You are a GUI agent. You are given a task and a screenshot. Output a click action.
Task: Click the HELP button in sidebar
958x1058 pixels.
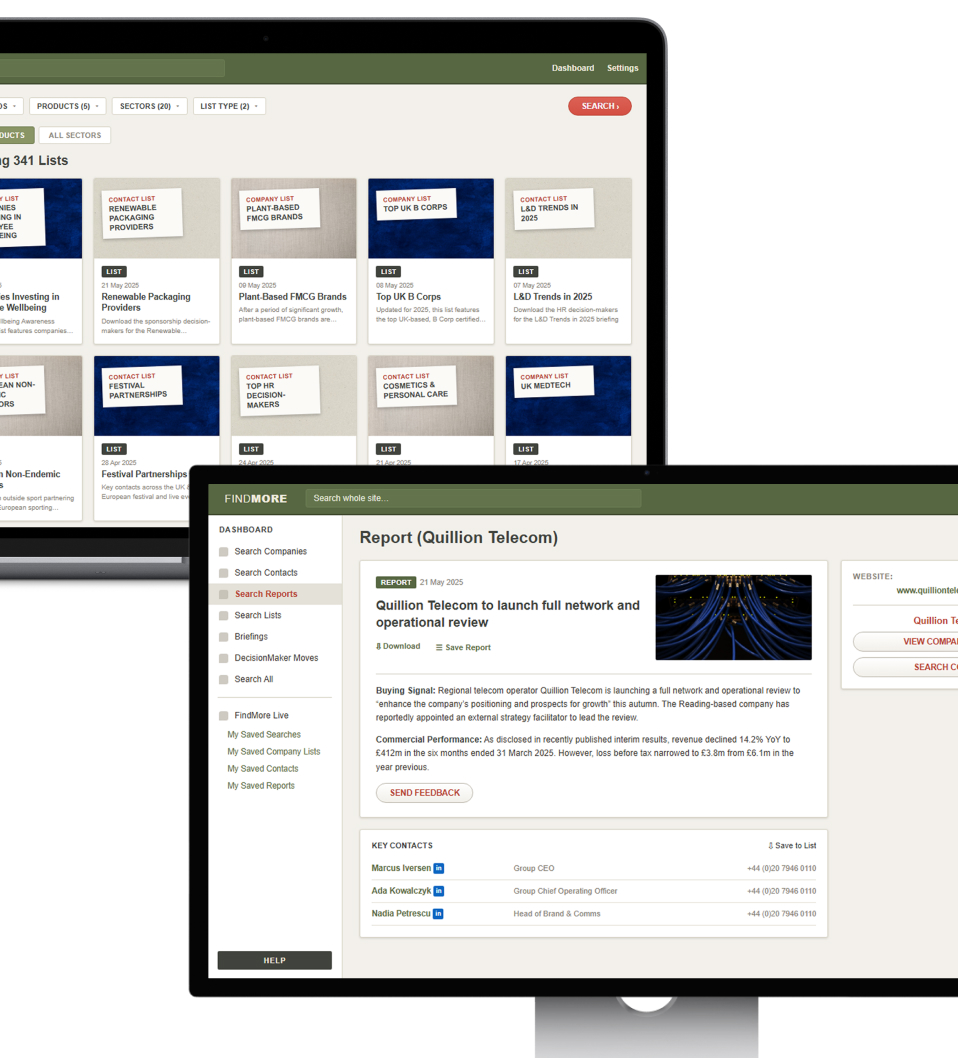275,960
